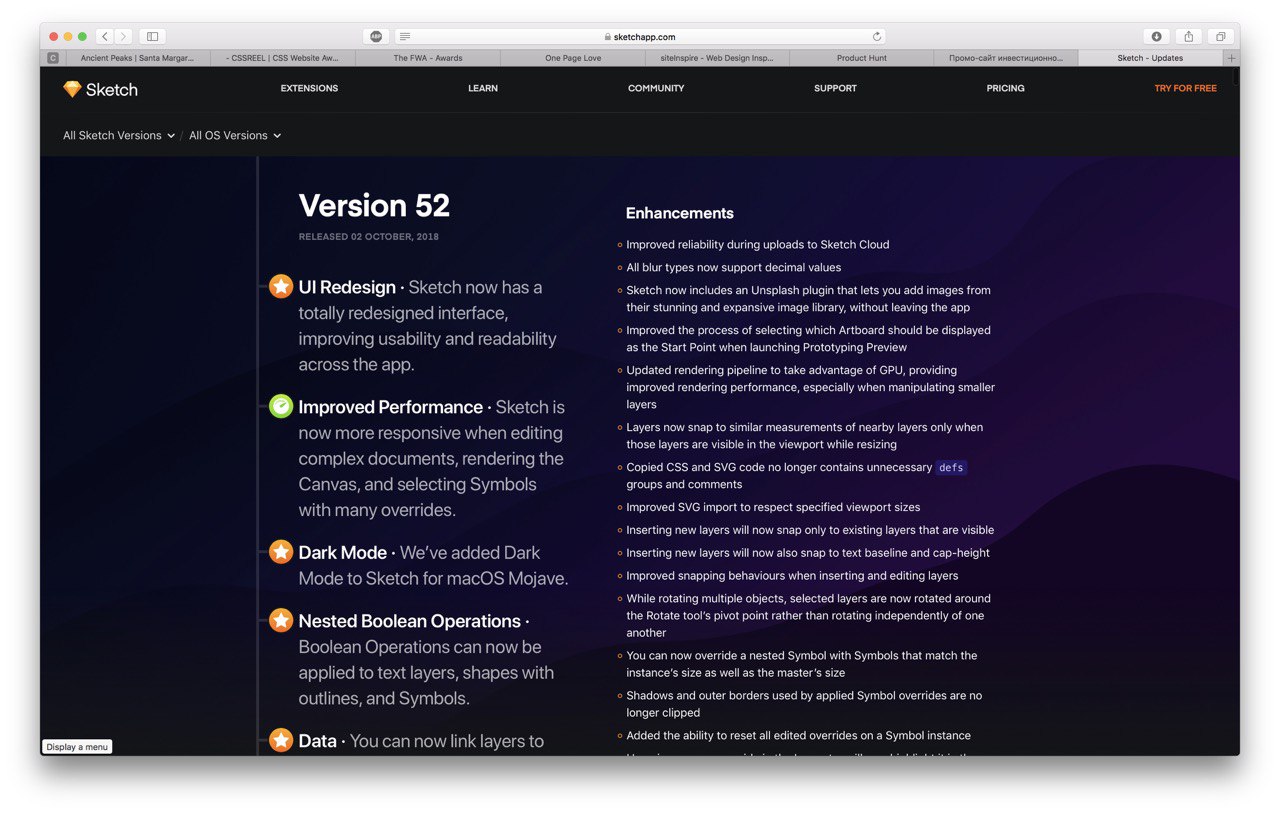Switch to The FWA - Awards tab
Screen dimensions: 1280x813
click(x=428, y=58)
